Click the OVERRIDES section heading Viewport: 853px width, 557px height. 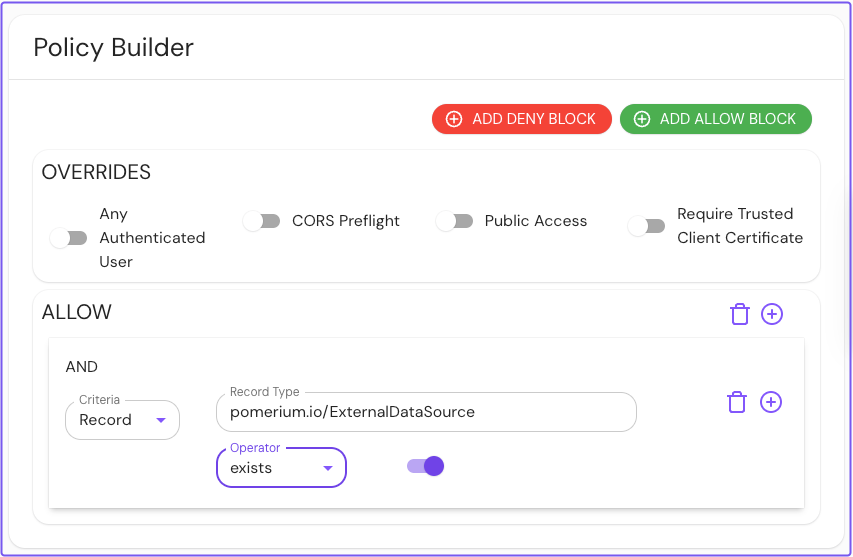[96, 172]
